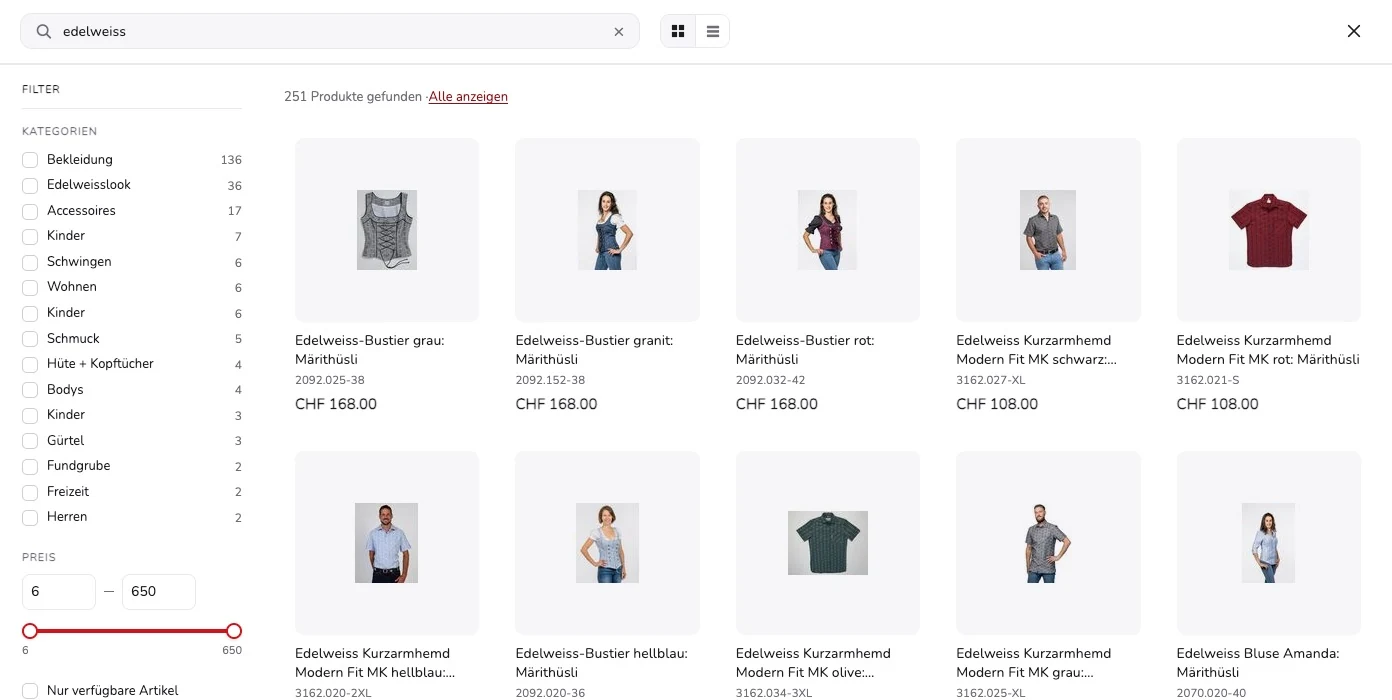Close the search overlay
This screenshot has height=700, width=1392.
coord(1354,31)
